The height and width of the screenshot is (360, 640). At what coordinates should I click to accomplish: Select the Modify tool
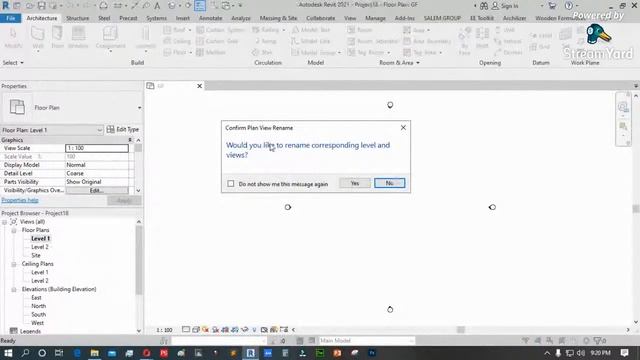point(13,38)
